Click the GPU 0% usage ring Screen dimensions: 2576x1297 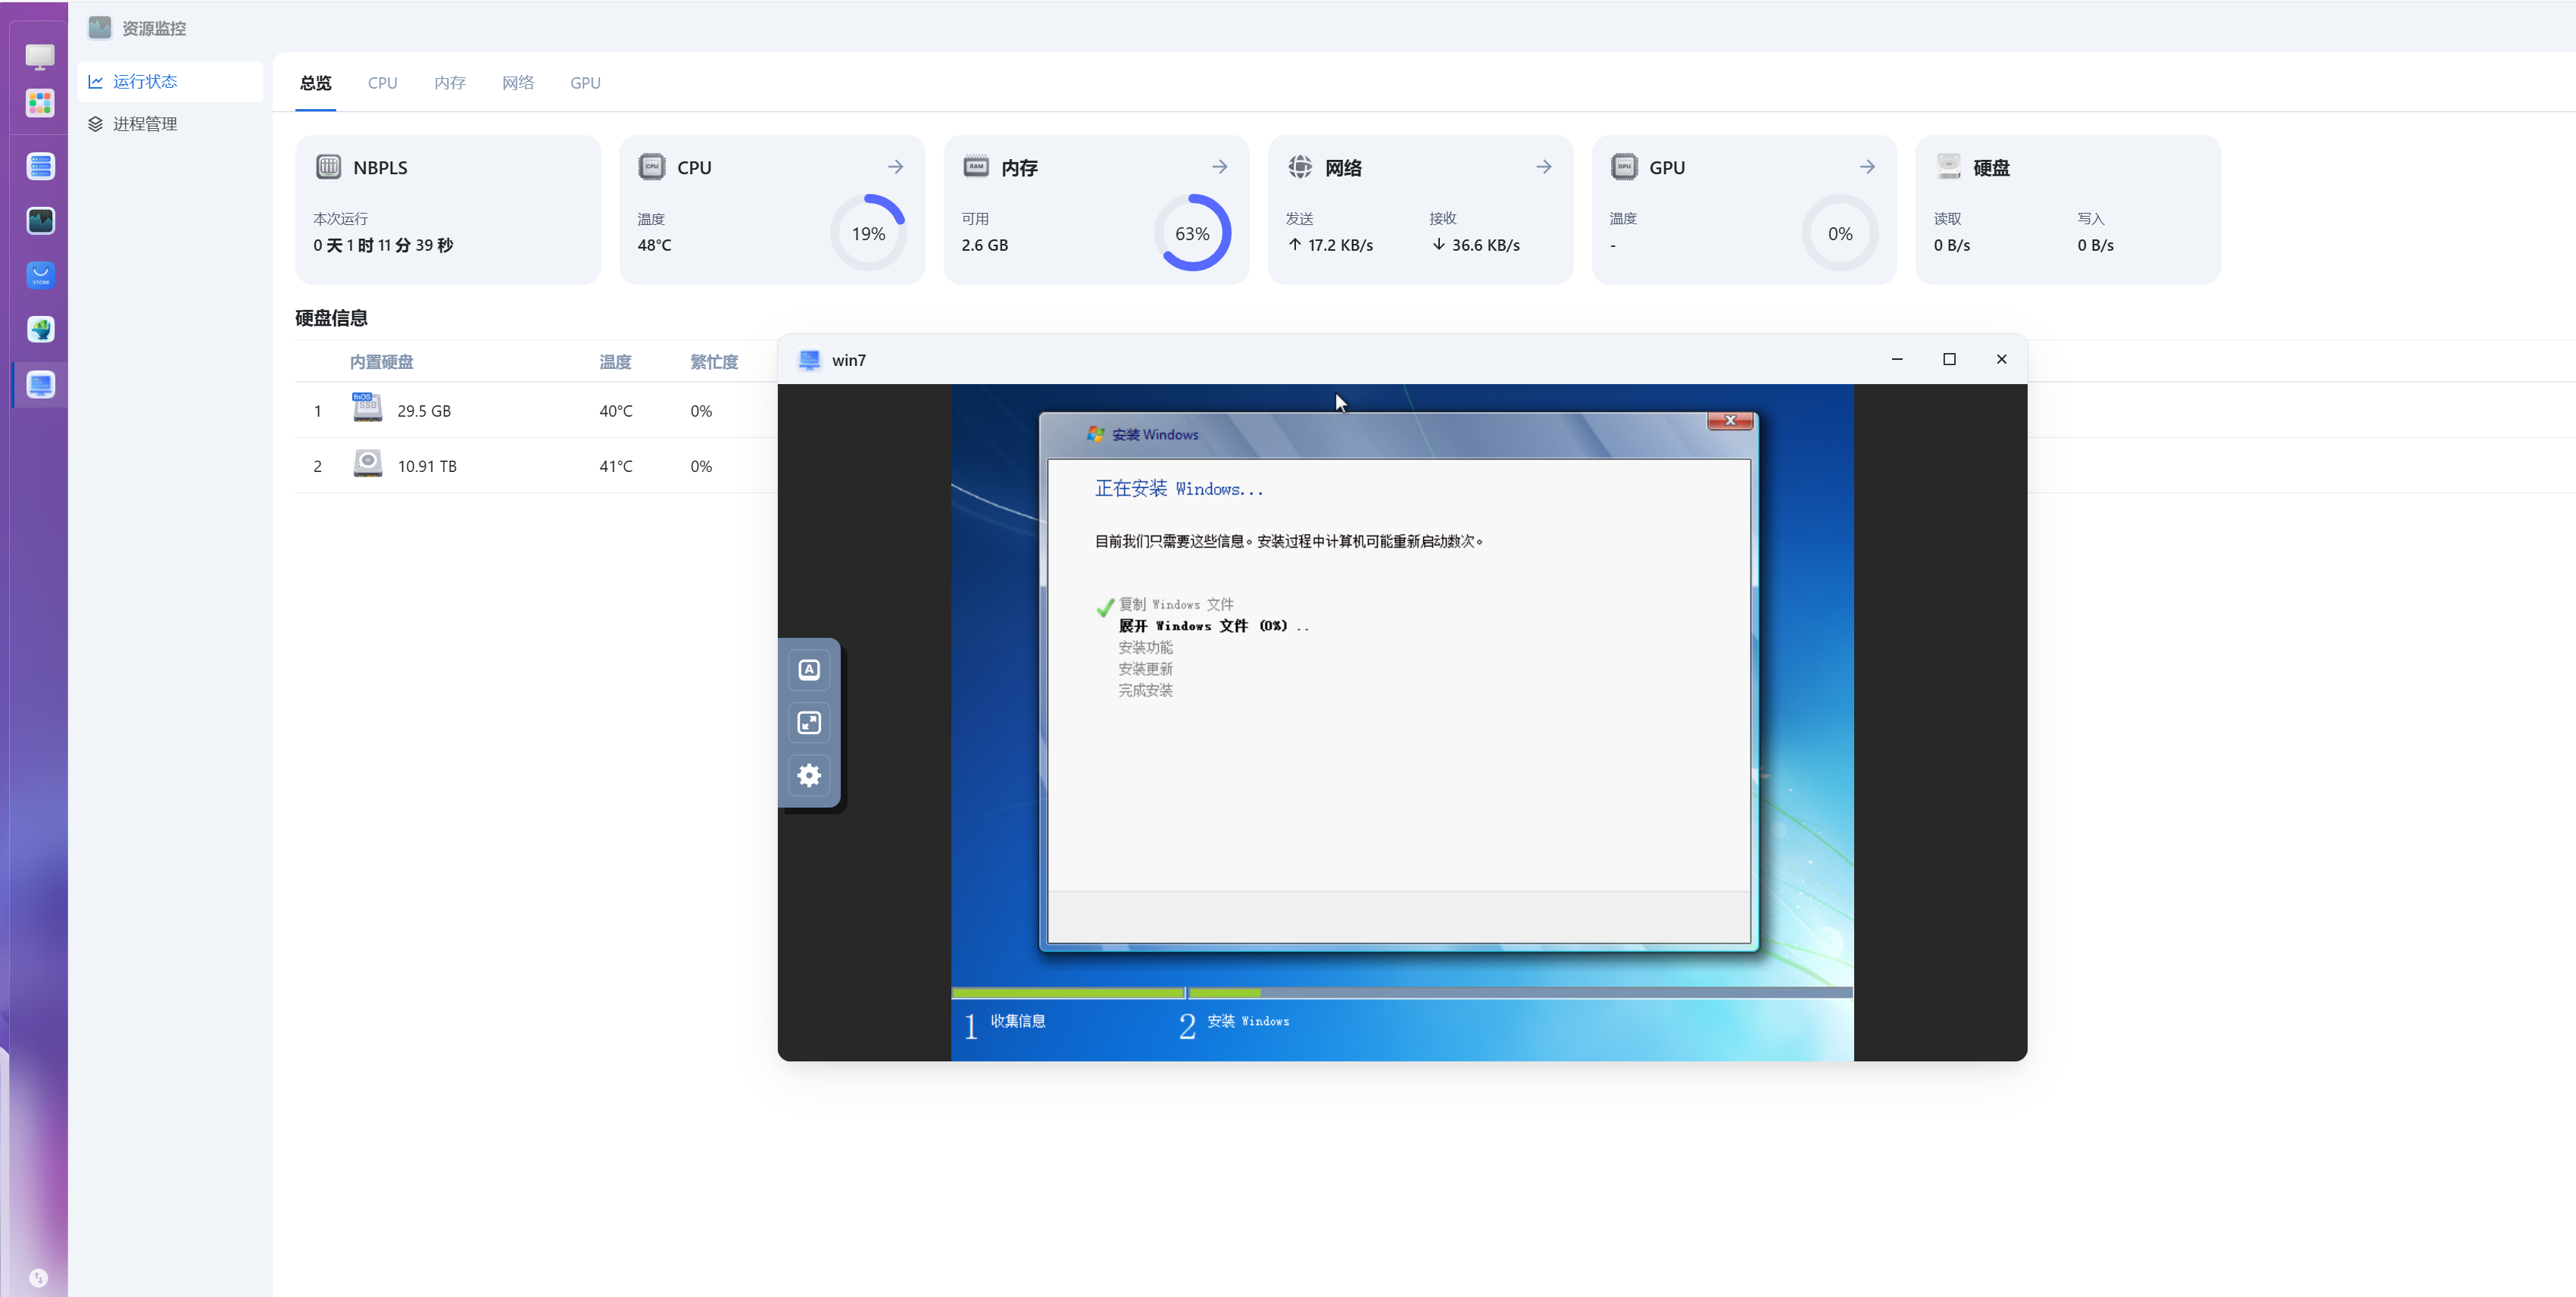[1840, 233]
